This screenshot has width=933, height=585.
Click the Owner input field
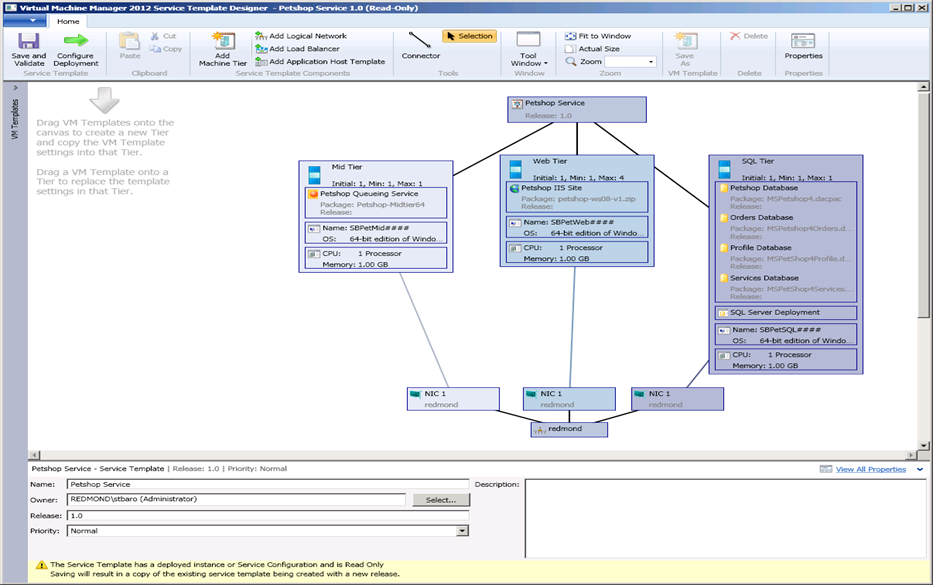coord(236,499)
